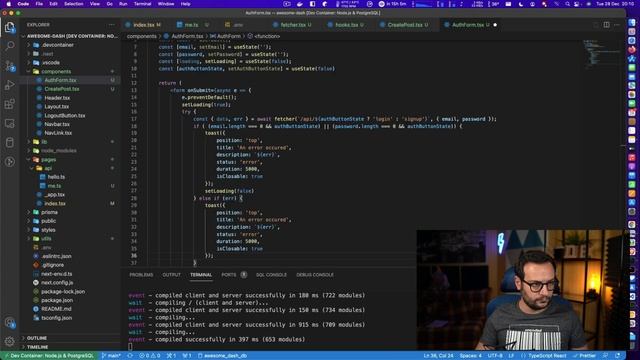640x360 pixels.
Task: Click the Apple menu icon
Action: coord(8,4)
